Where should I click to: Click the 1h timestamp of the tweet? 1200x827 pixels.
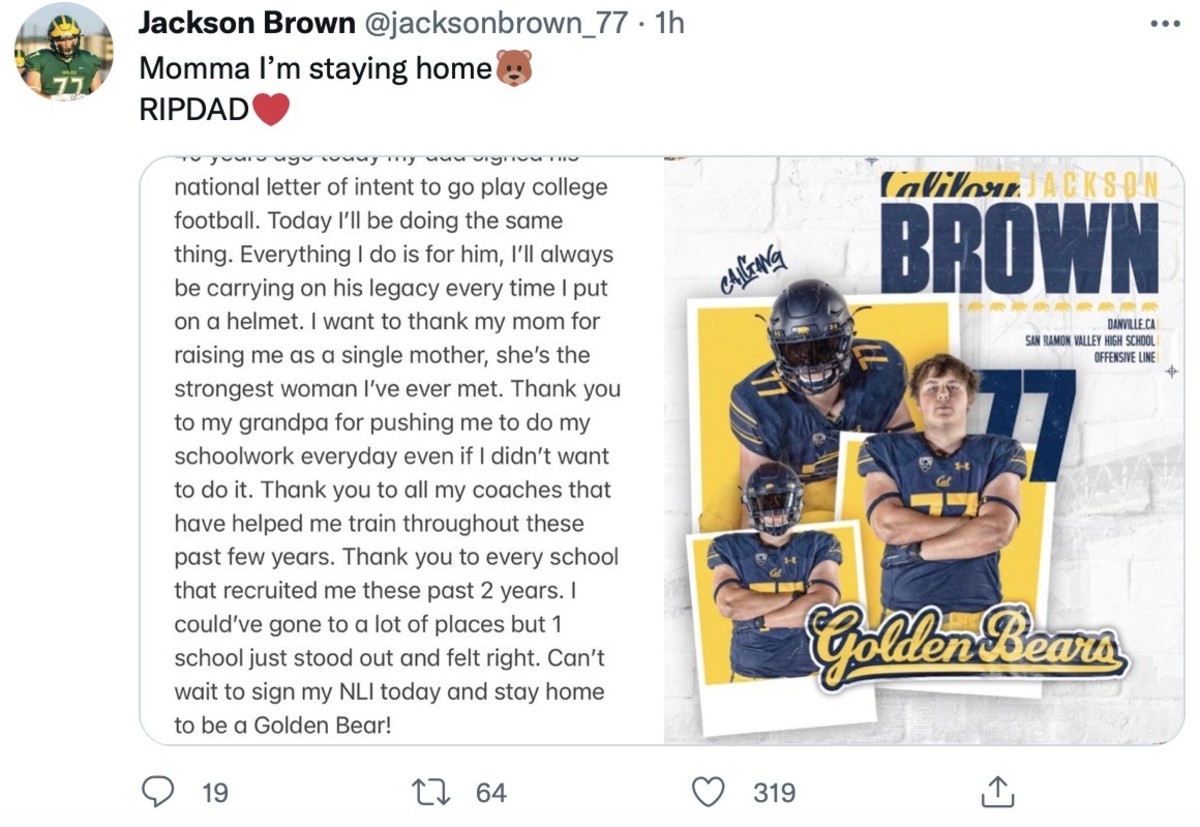pyautogui.click(x=669, y=23)
